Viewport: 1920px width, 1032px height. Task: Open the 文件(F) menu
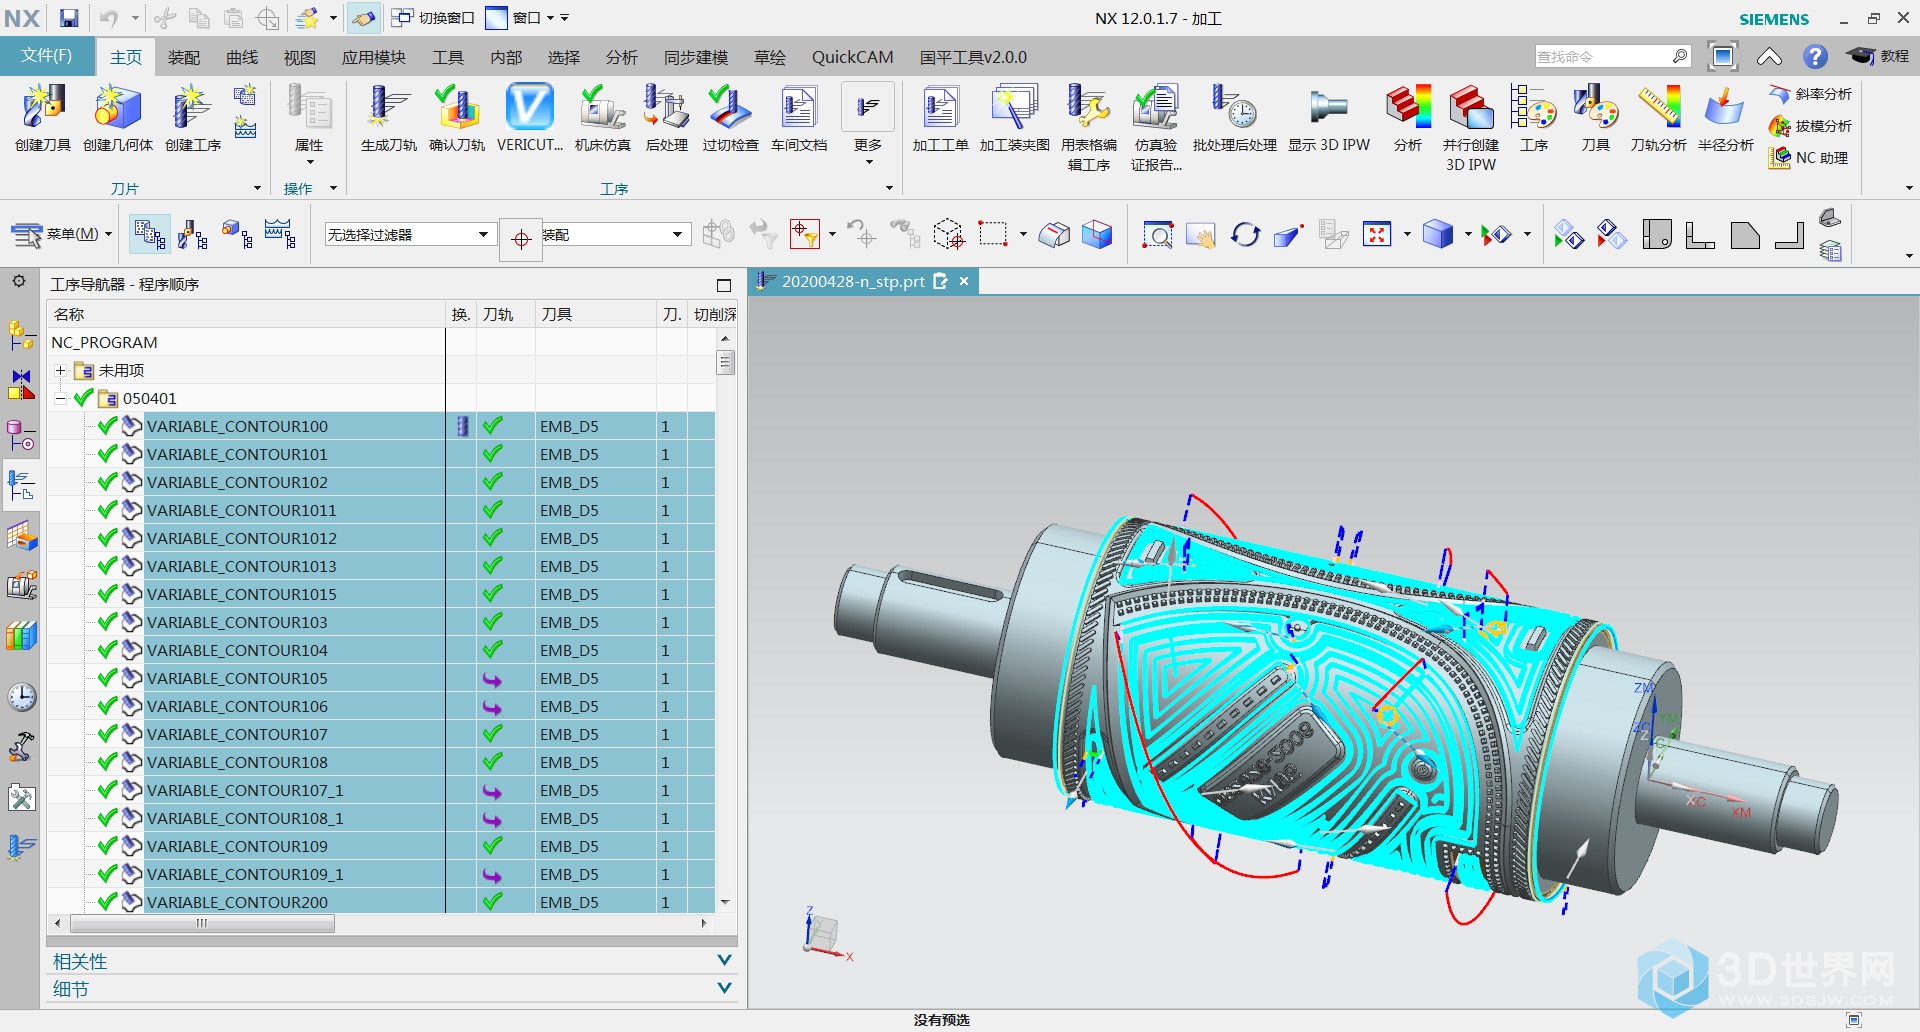[x=47, y=56]
